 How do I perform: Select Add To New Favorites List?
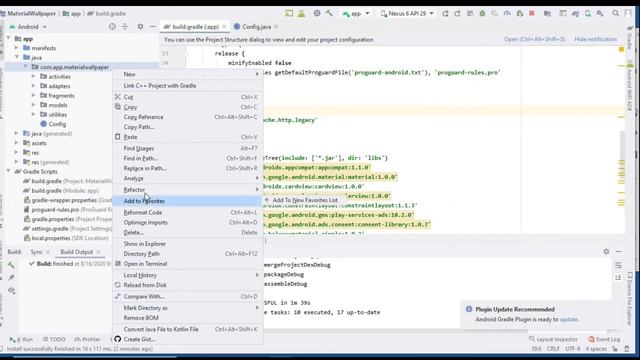pyautogui.click(x=301, y=200)
